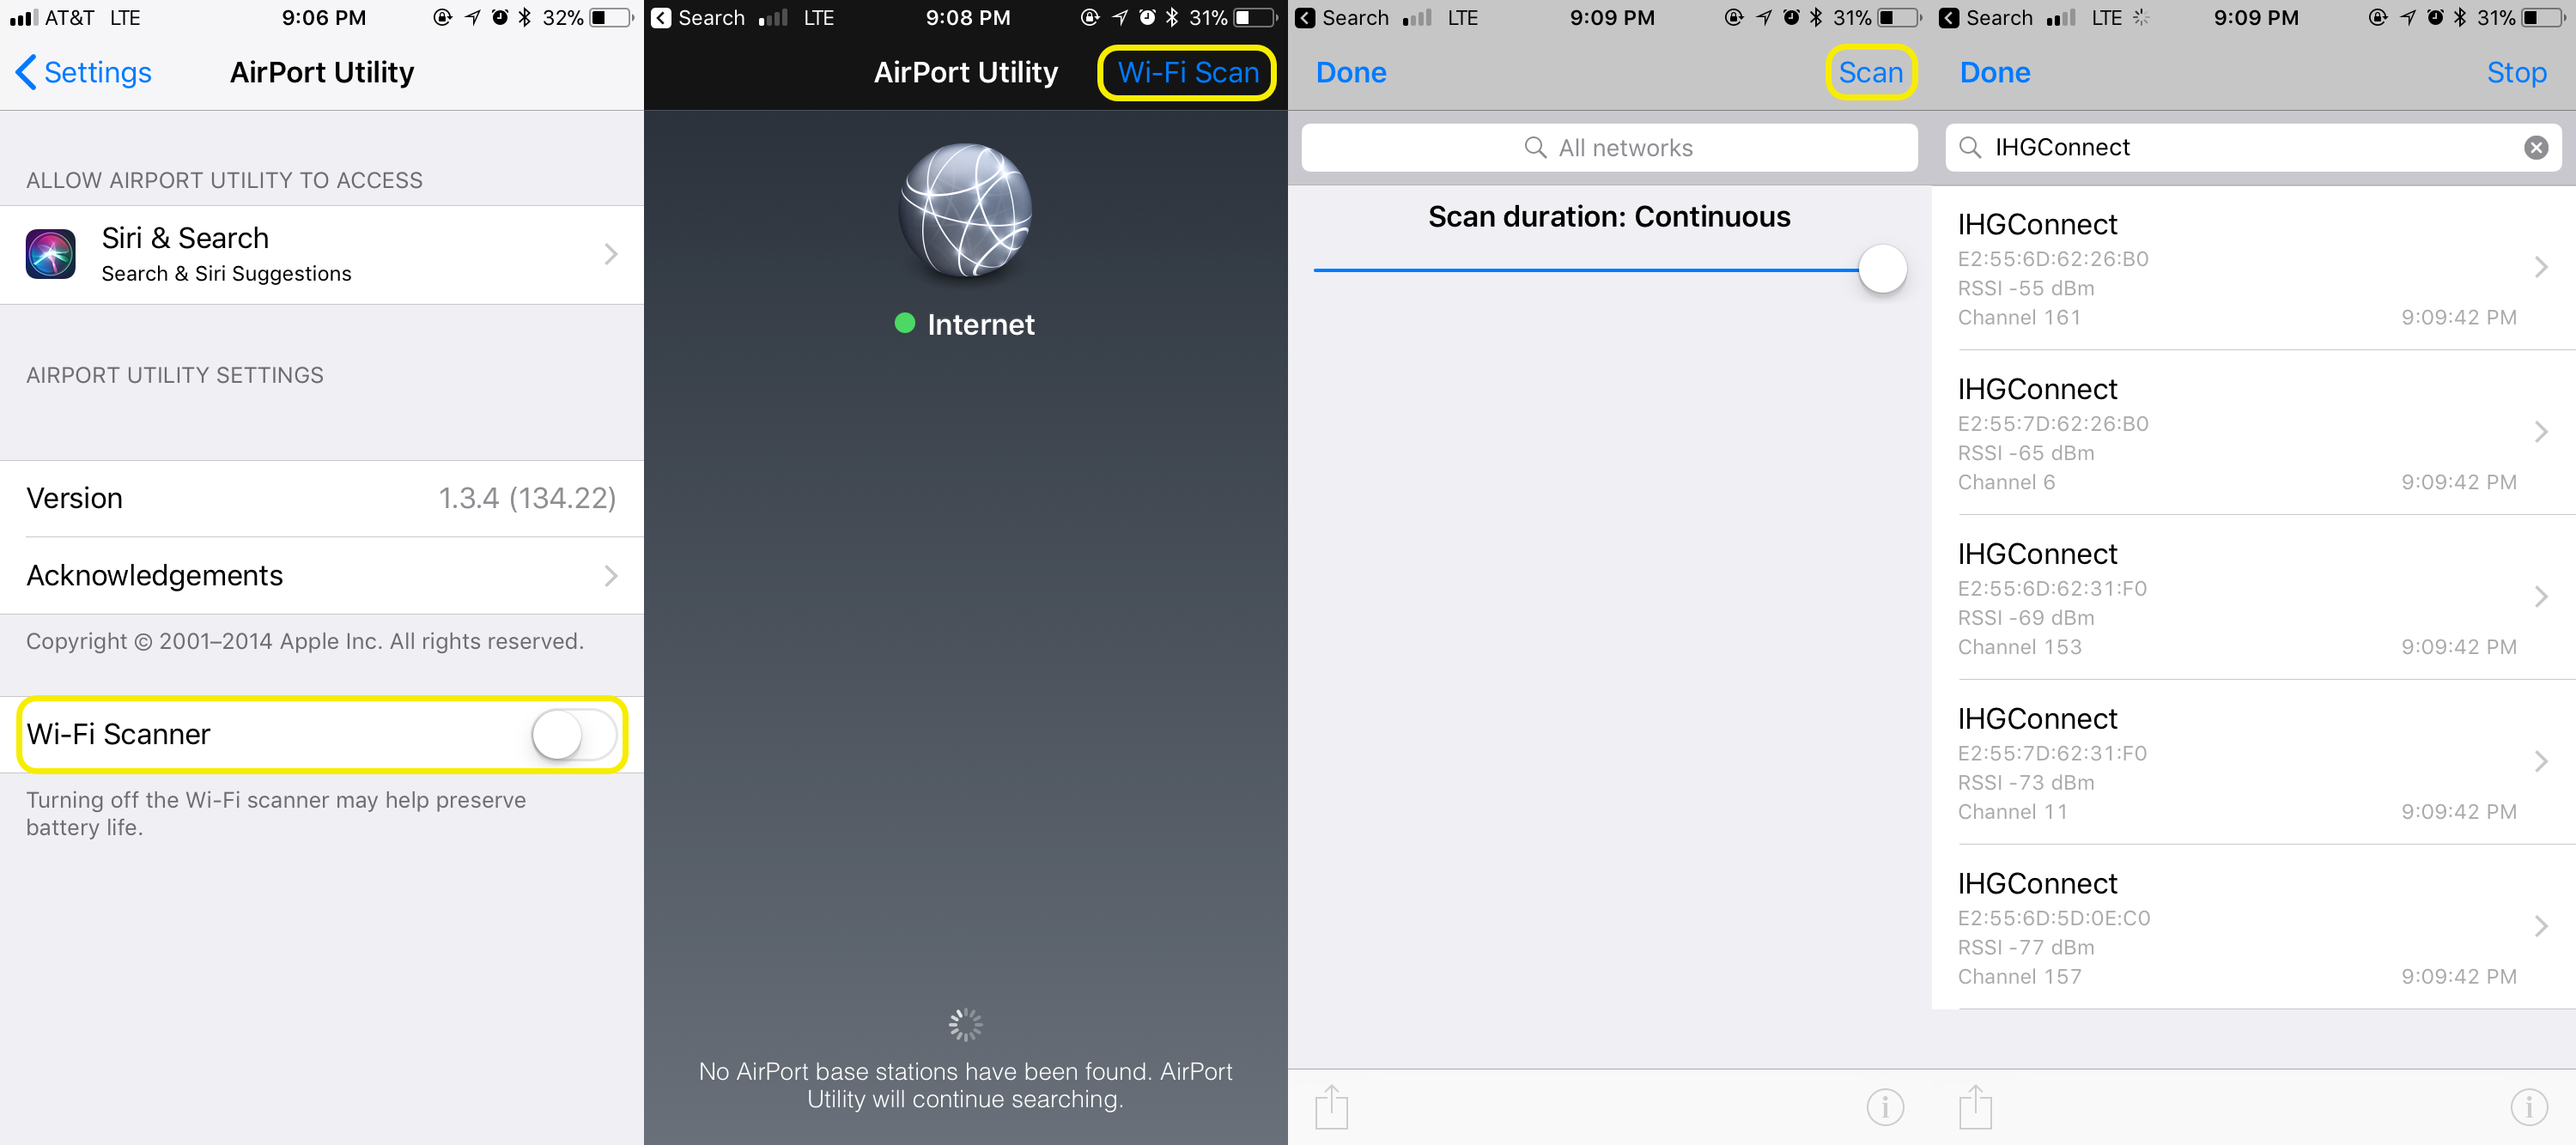This screenshot has height=1145, width=2576.
Task: Tap the Search back link in the 9:08 PM status bar
Action: coord(699,18)
